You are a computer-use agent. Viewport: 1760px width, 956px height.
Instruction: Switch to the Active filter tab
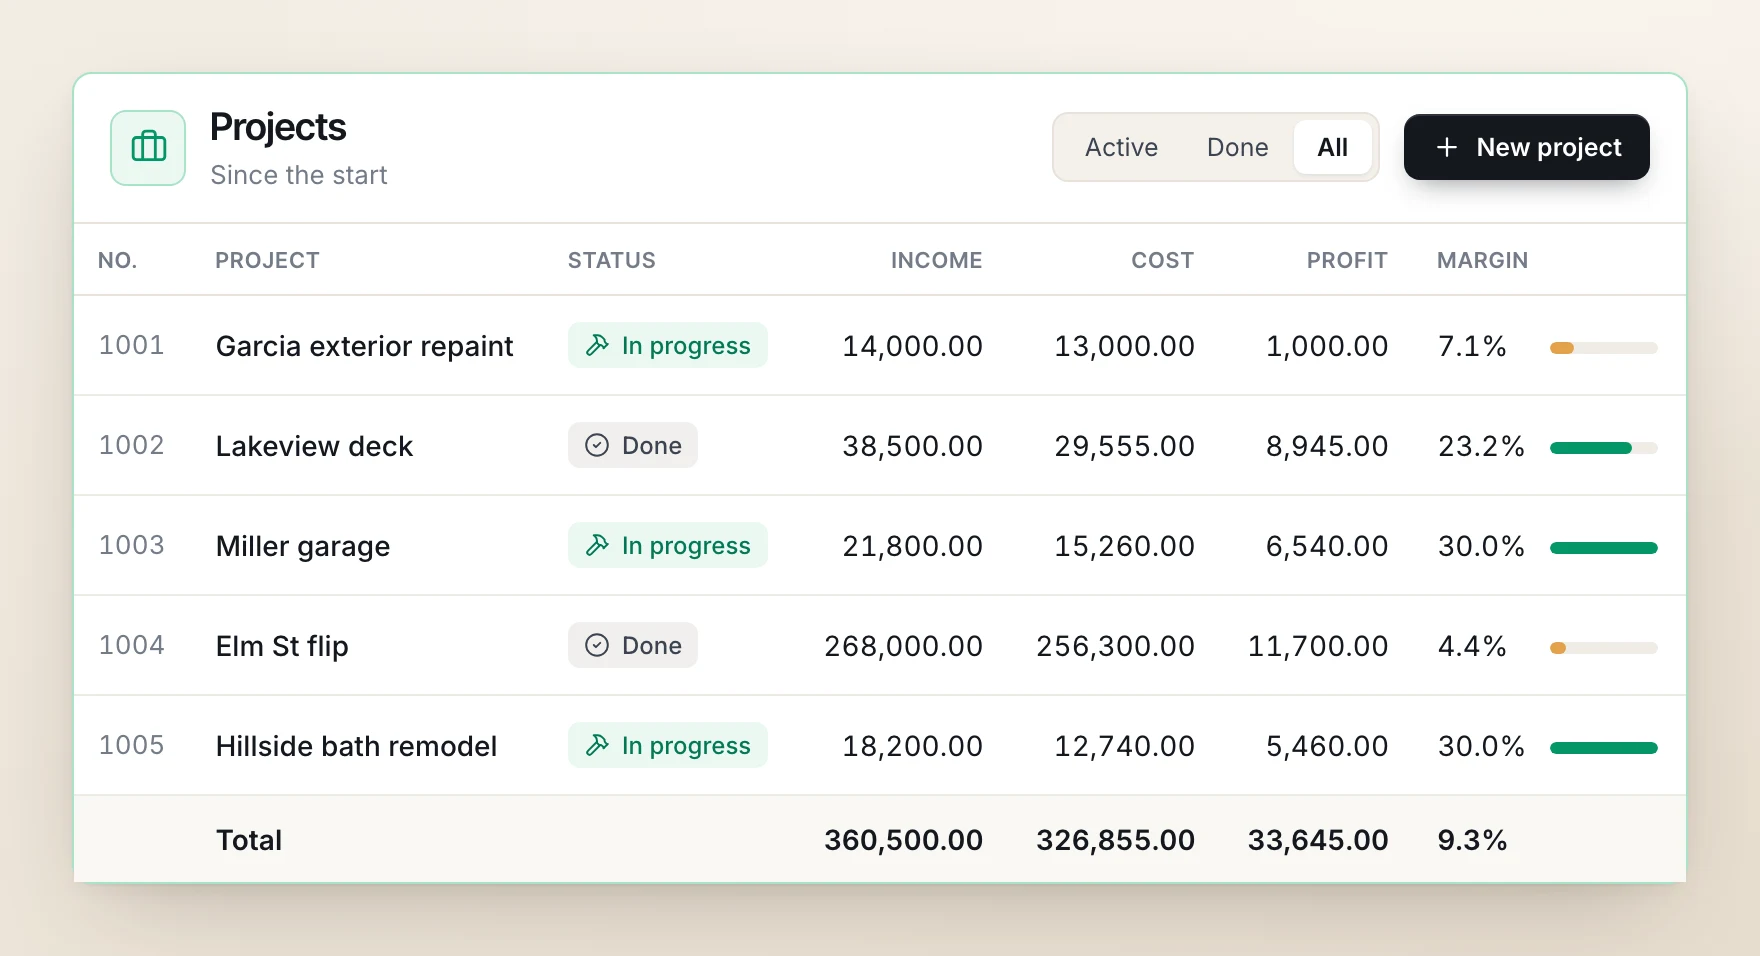pyautogui.click(x=1121, y=147)
